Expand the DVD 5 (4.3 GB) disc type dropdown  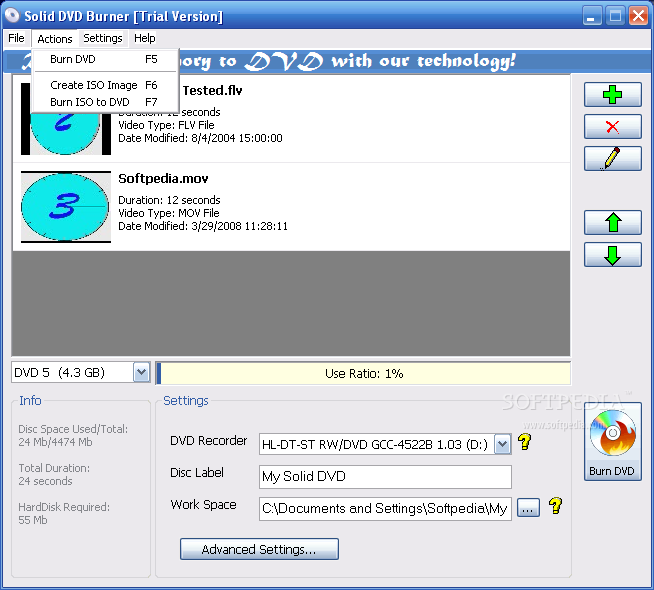141,372
